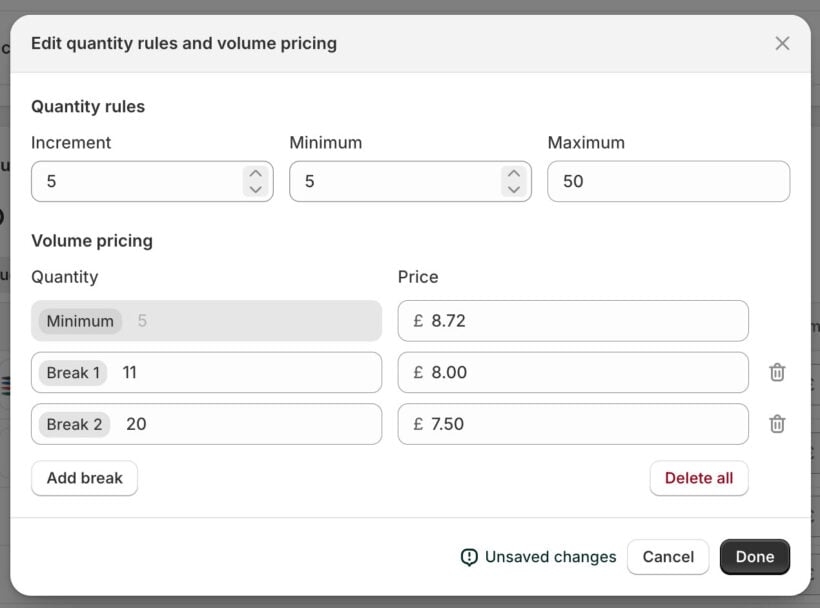Image resolution: width=820 pixels, height=608 pixels.
Task: Click the Increment field label
Action: click(71, 143)
